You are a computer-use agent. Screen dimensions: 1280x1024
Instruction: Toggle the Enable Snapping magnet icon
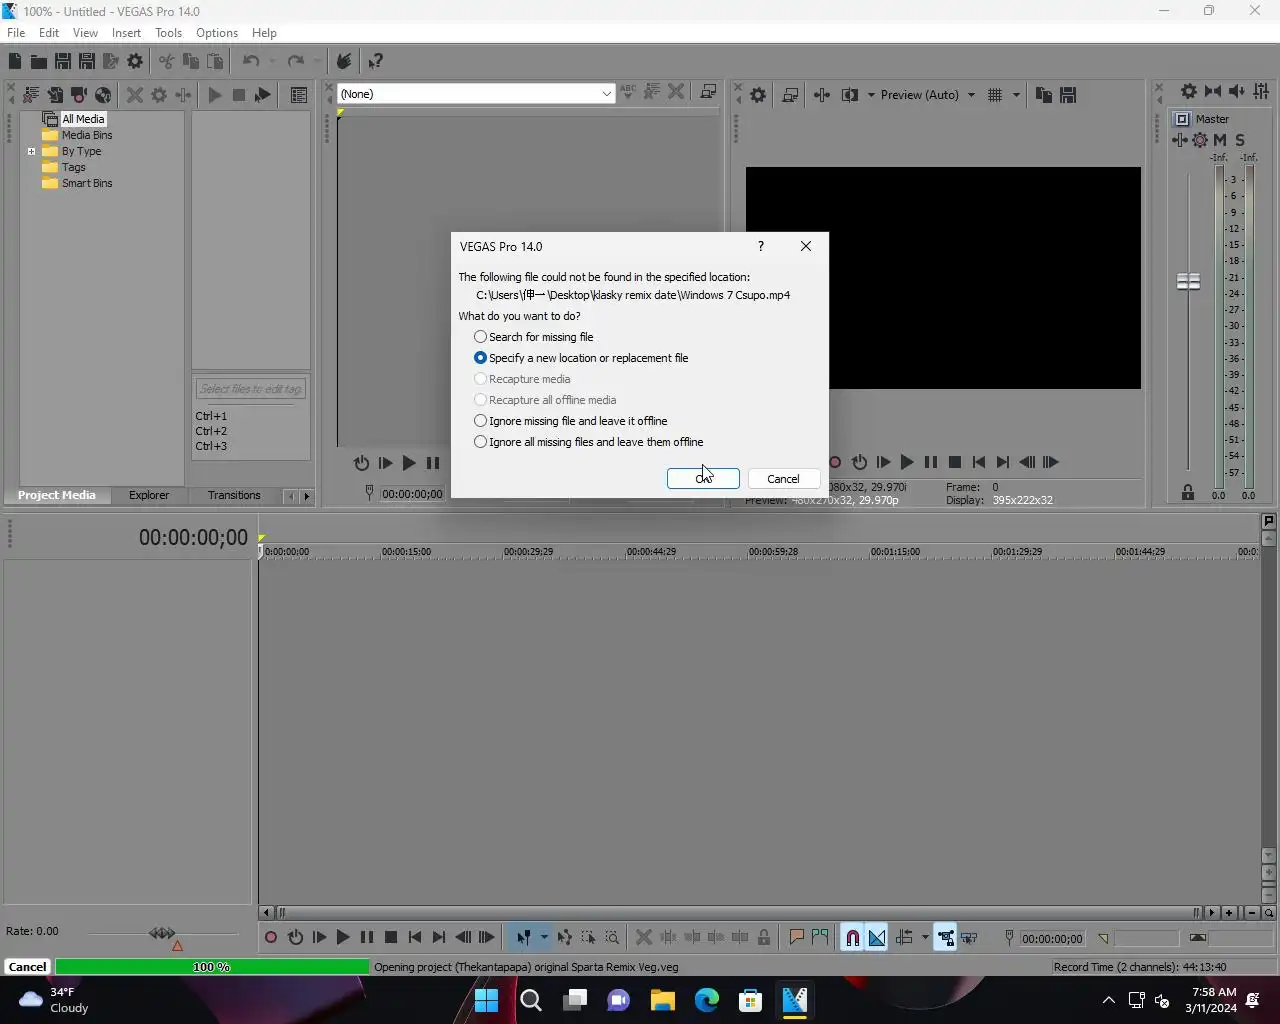[852, 938]
